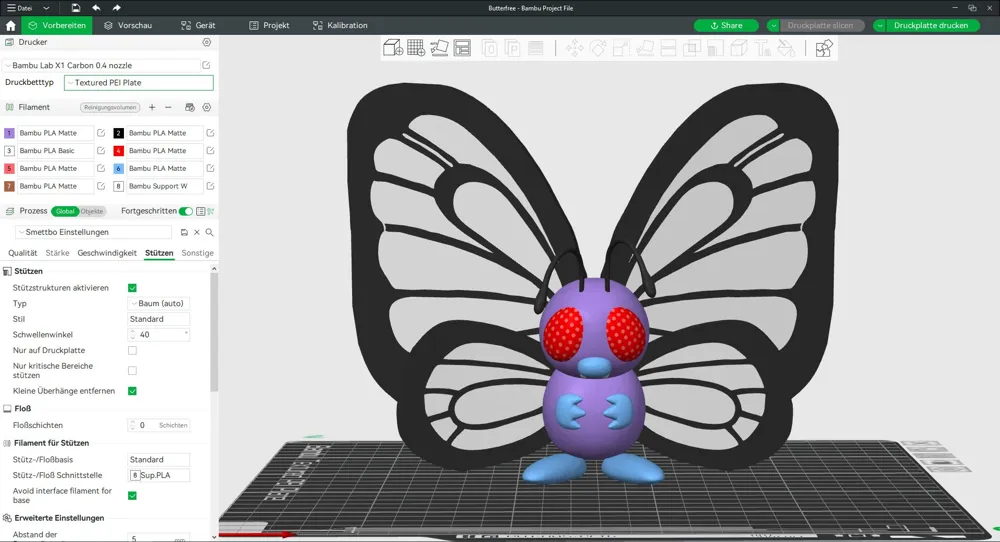This screenshot has height=542, width=1000.
Task: Open the Stütz-/Floßbasis filament dropdown
Action: click(159, 460)
